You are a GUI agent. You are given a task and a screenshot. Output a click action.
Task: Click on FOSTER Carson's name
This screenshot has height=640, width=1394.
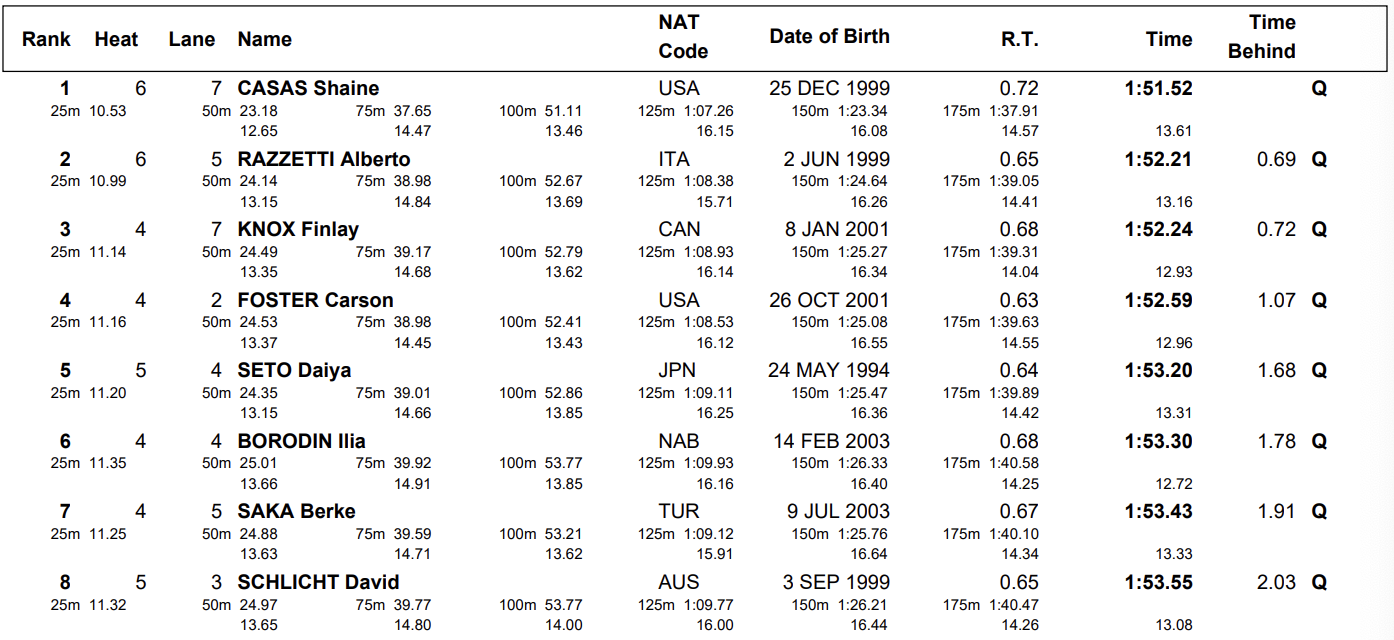(315, 301)
